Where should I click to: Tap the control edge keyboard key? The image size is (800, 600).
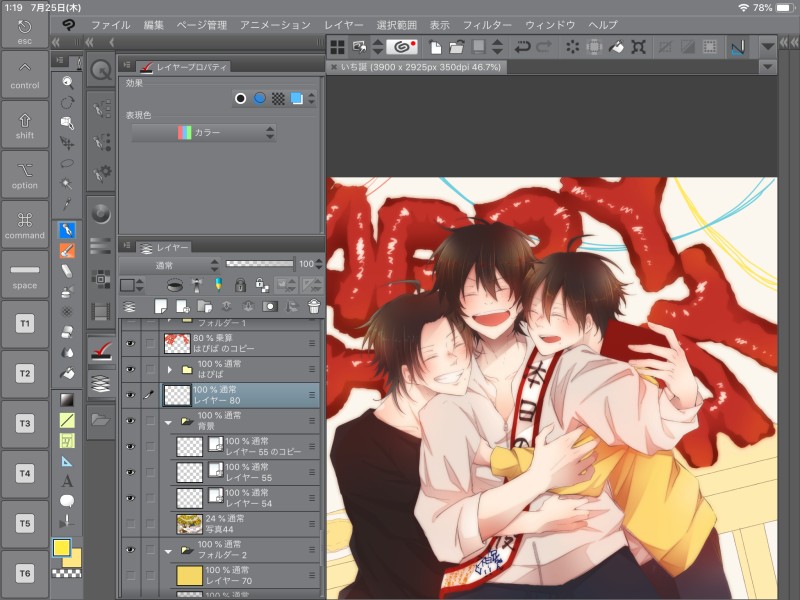pyautogui.click(x=24, y=74)
